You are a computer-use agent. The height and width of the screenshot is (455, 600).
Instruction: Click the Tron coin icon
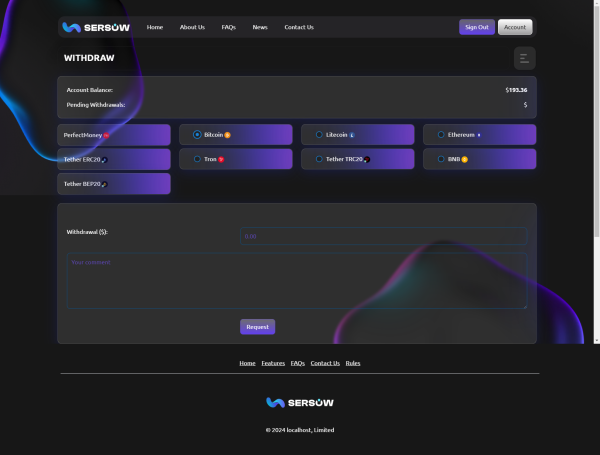[221, 160]
